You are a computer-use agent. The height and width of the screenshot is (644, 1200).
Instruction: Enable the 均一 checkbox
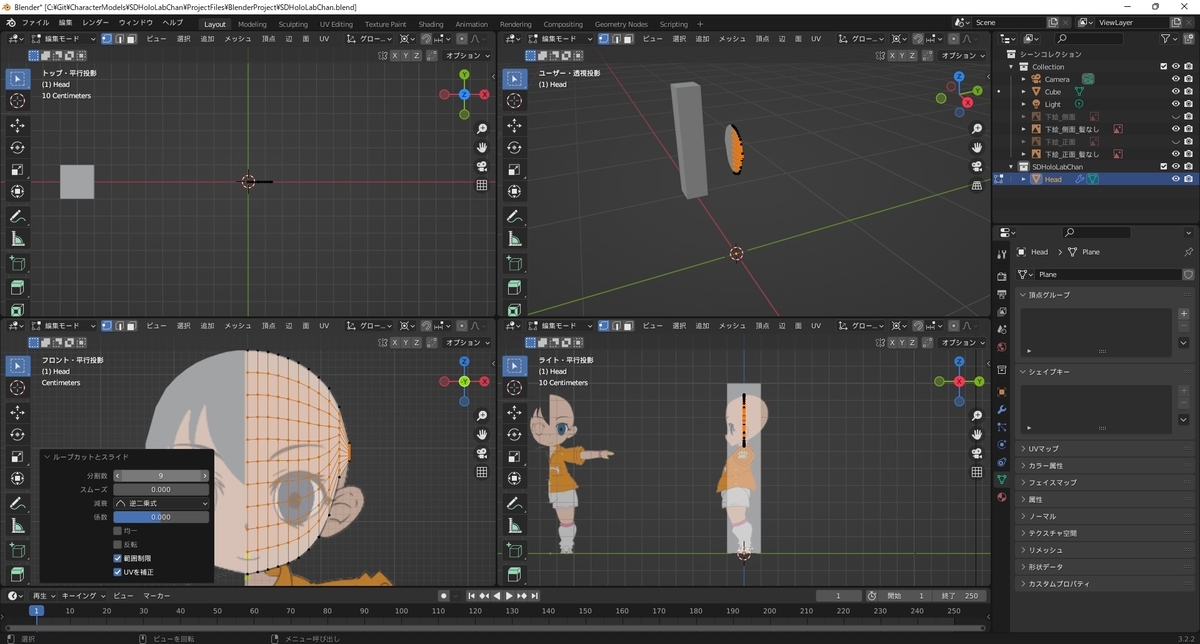click(x=117, y=531)
